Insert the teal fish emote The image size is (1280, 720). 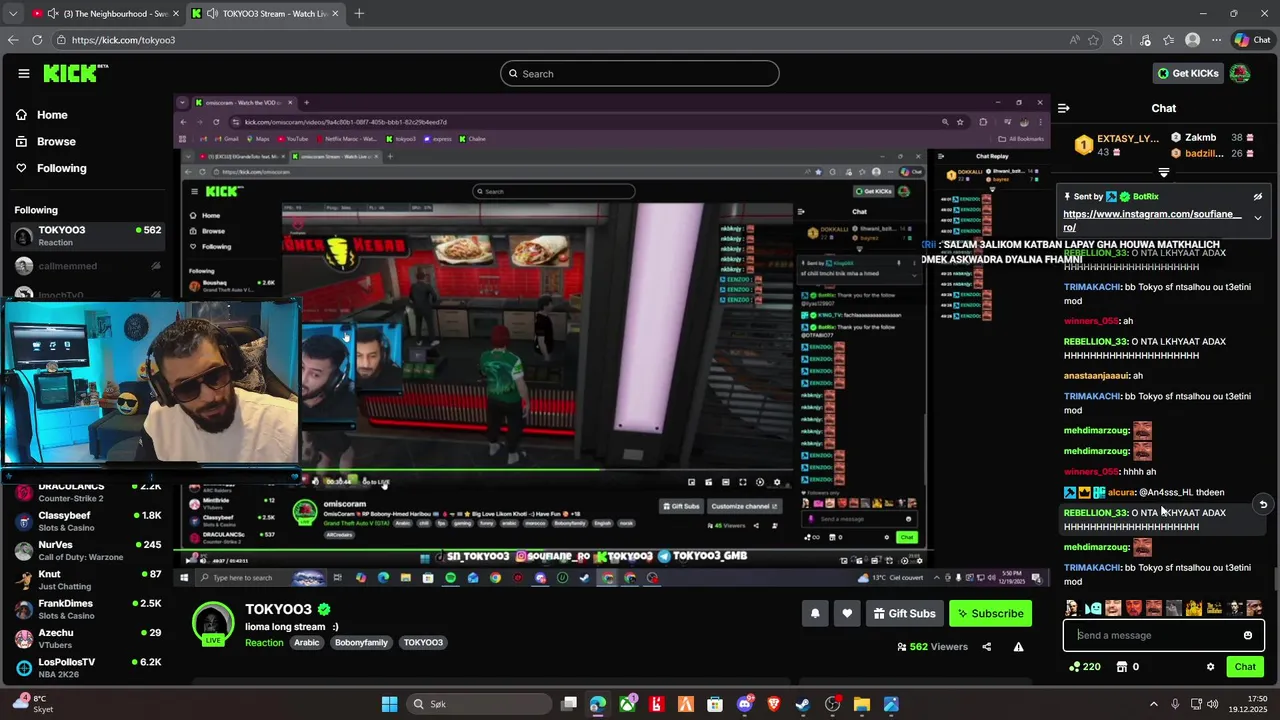[1092, 608]
